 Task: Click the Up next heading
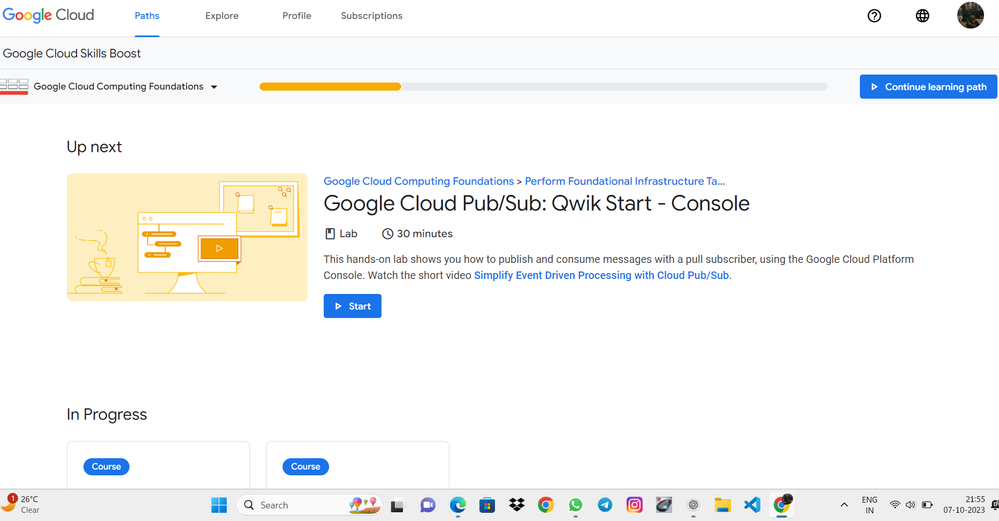94,147
